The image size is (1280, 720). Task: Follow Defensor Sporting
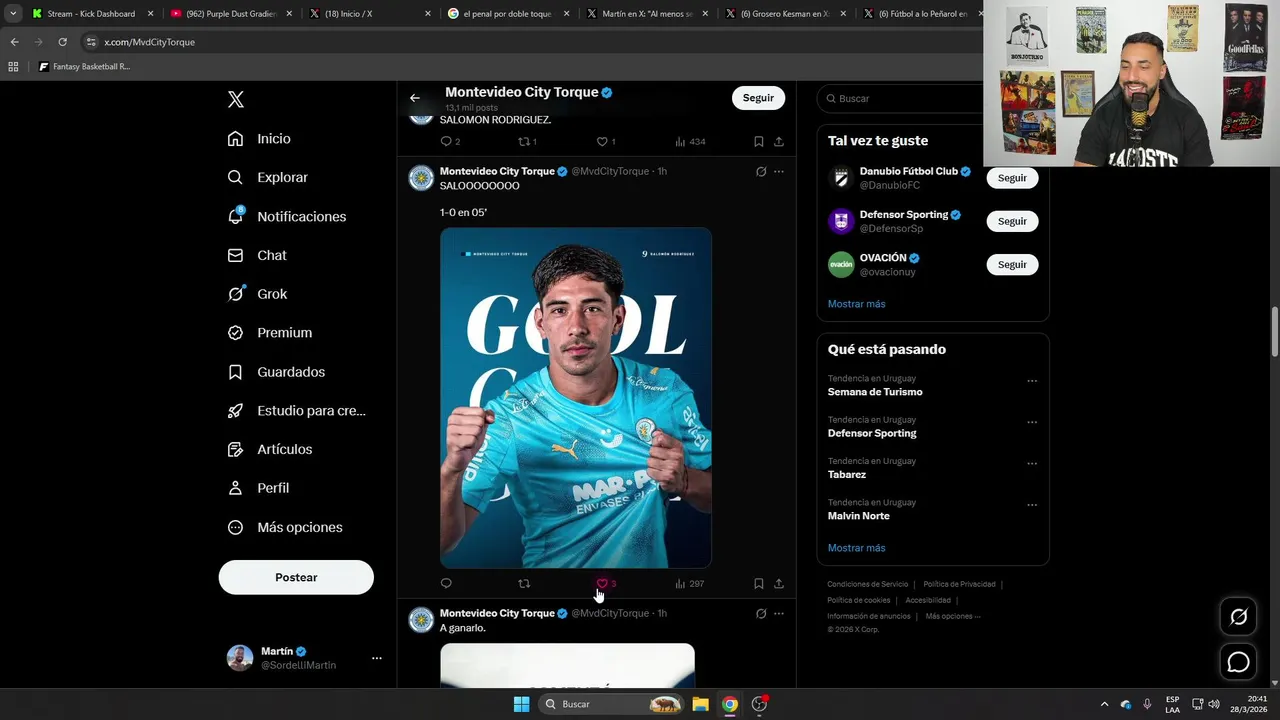(1012, 221)
